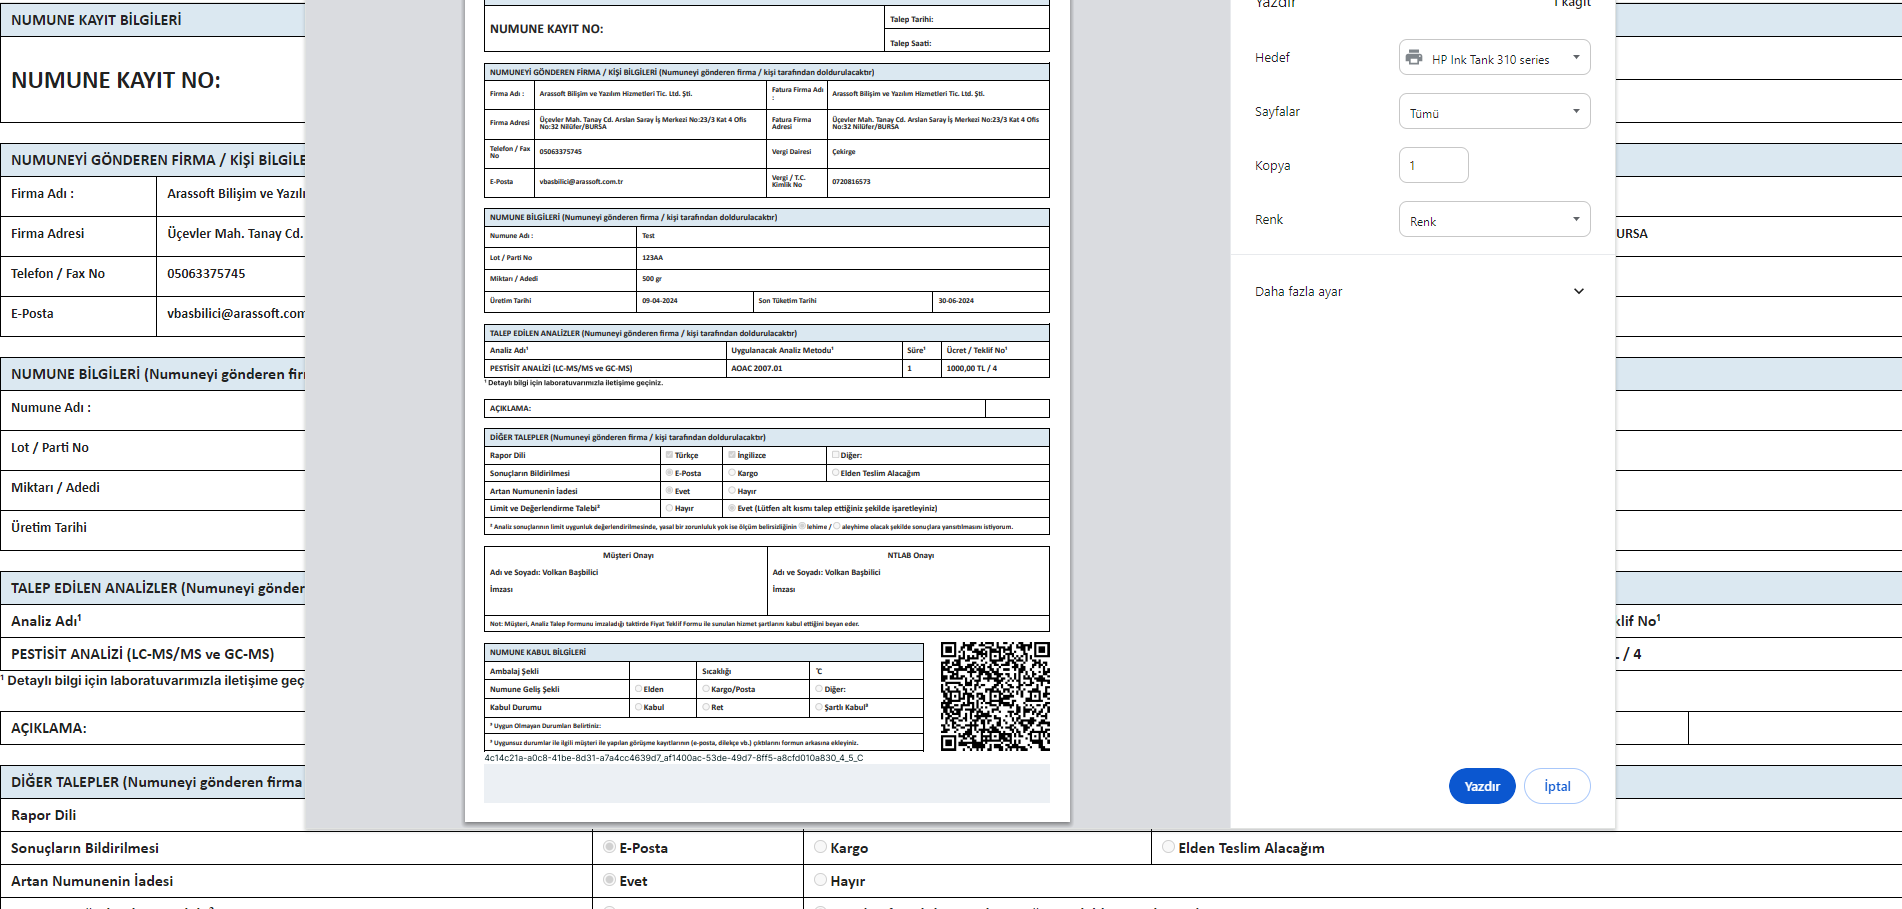
Task: Expand the Daha fazla ayar section
Action: (x=1420, y=291)
